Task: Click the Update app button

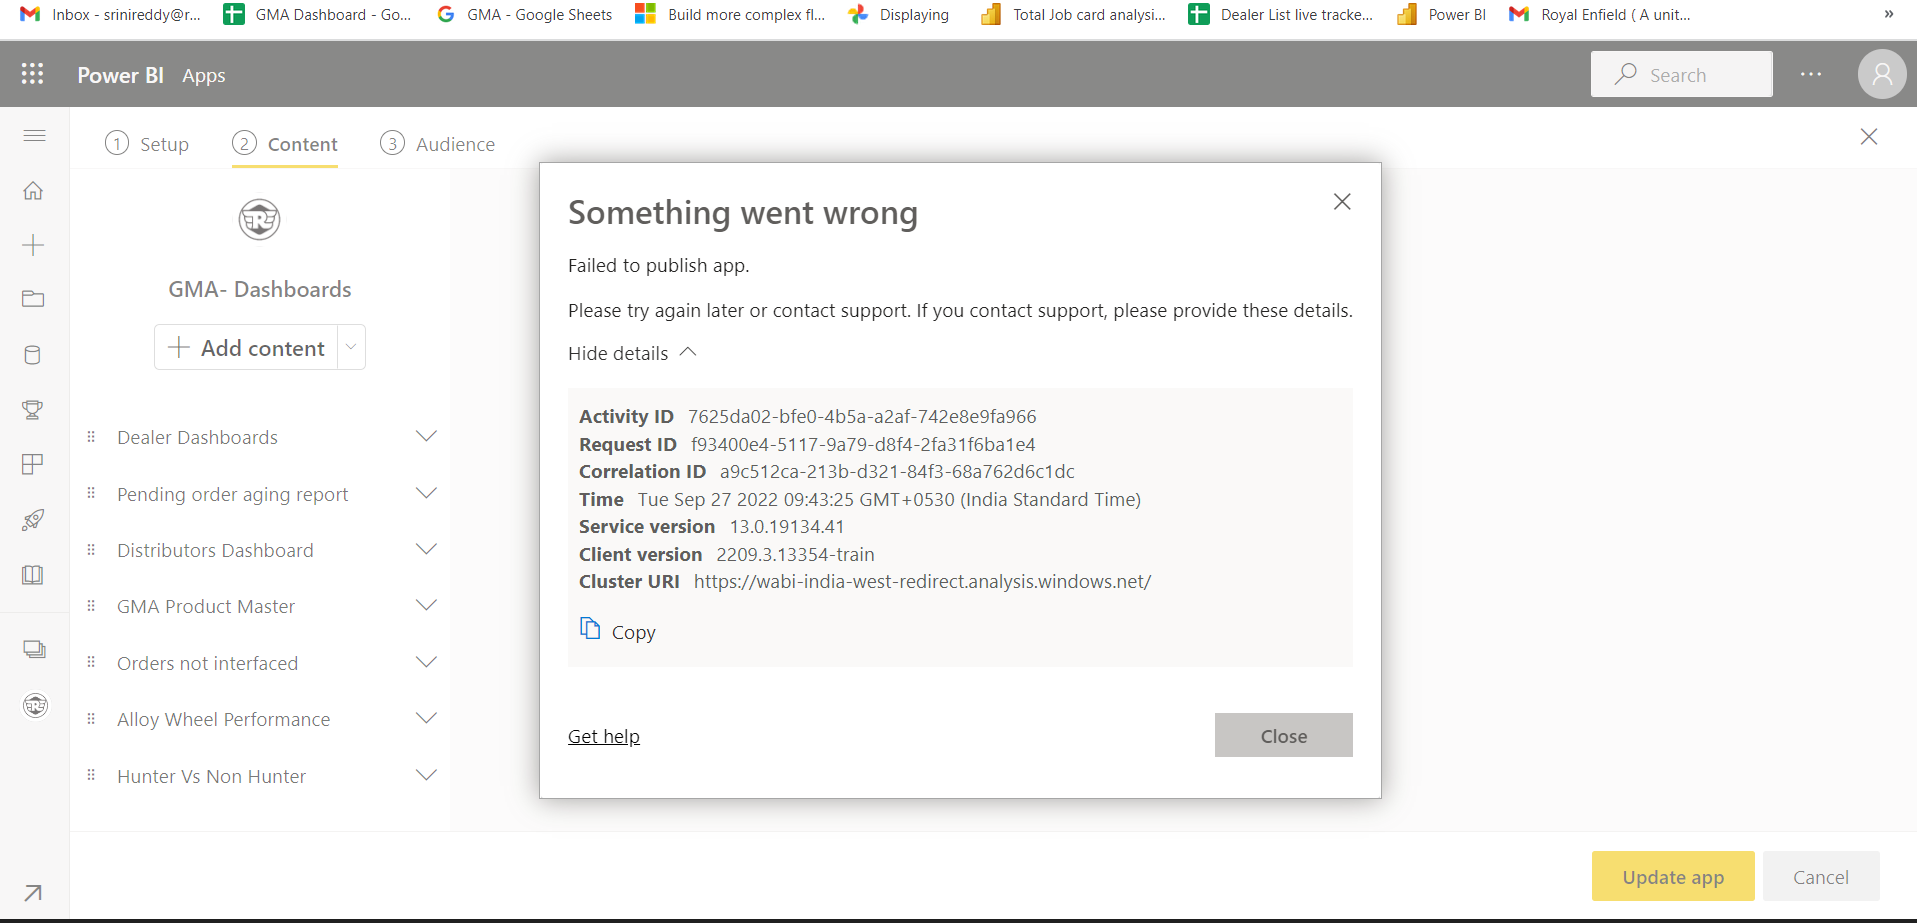Action: click(1673, 876)
